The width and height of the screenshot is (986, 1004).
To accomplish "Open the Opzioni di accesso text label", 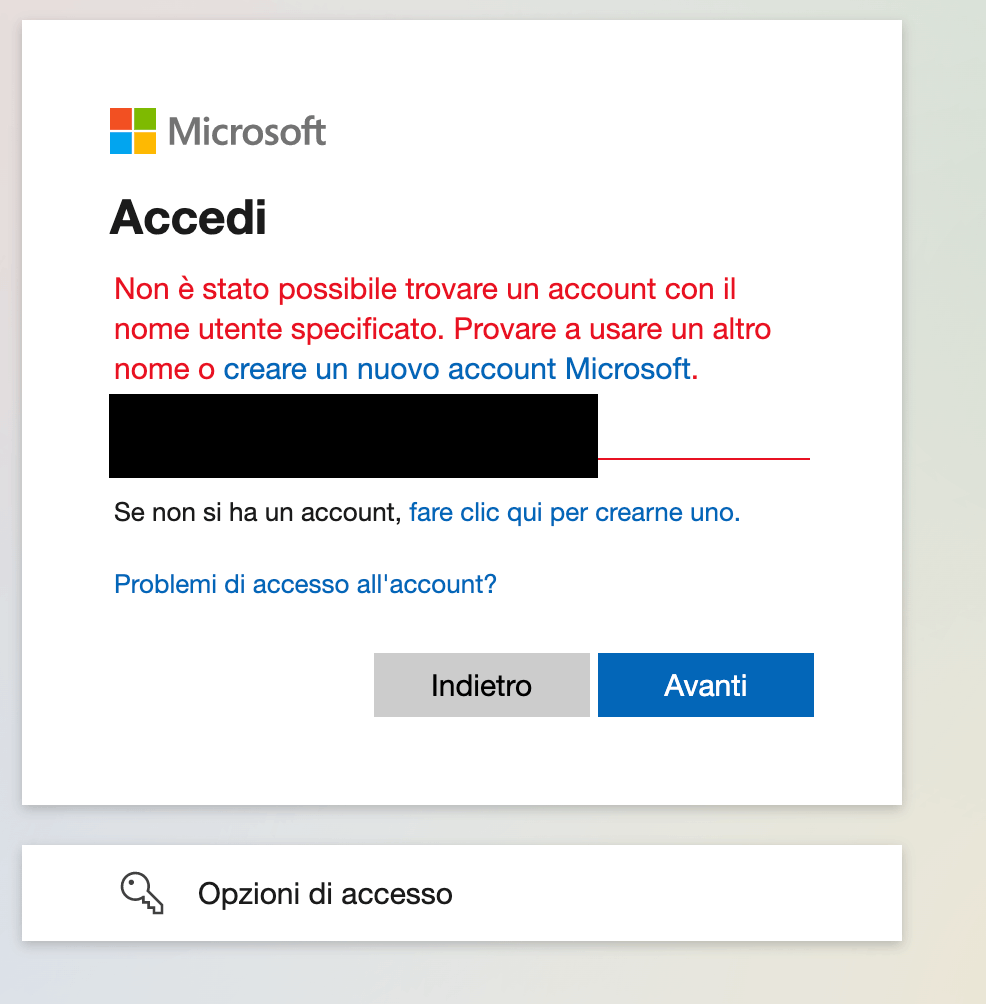I will 325,894.
